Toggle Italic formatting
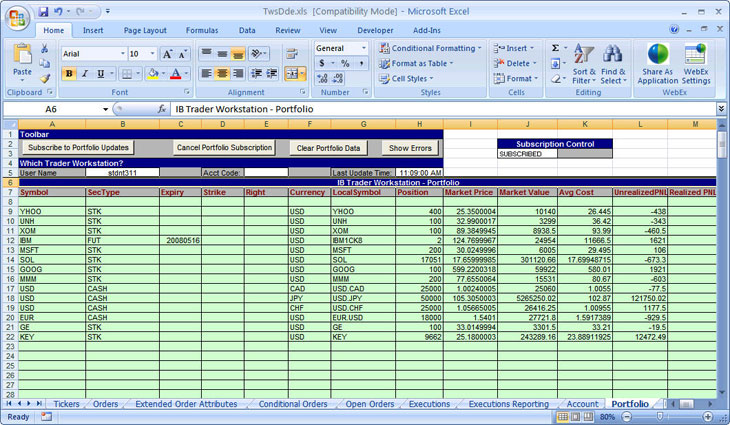This screenshot has height=425, width=730. [x=85, y=74]
